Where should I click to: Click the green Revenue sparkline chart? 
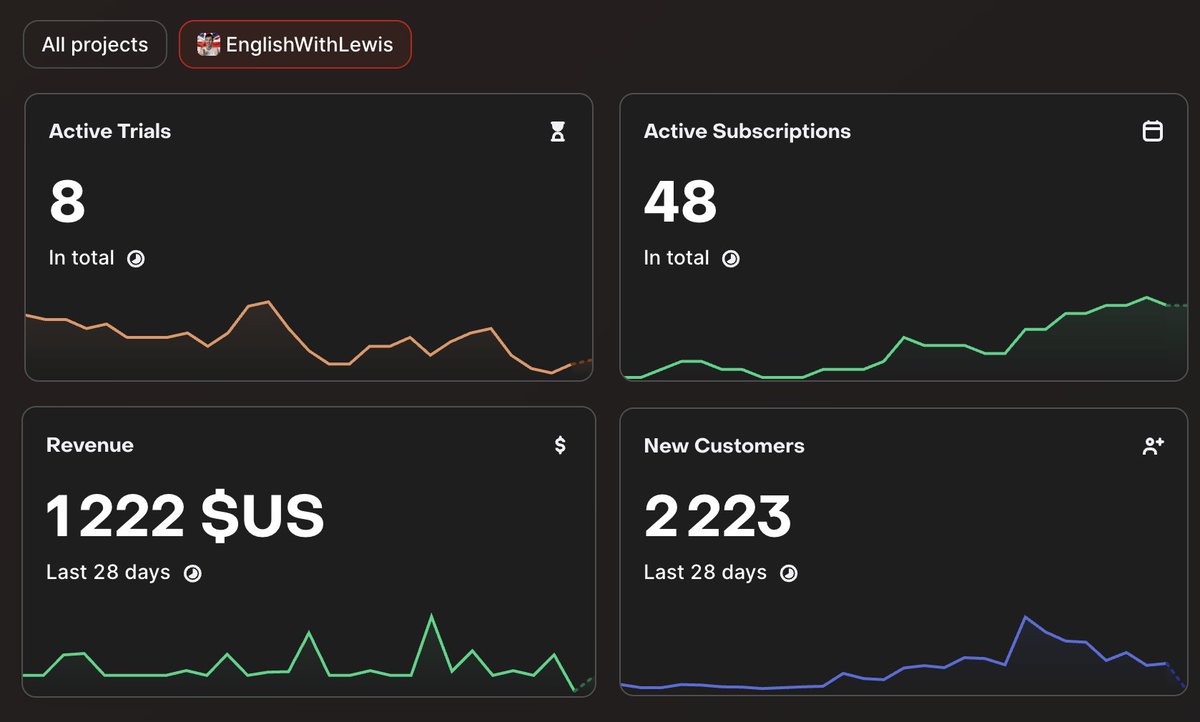308,652
